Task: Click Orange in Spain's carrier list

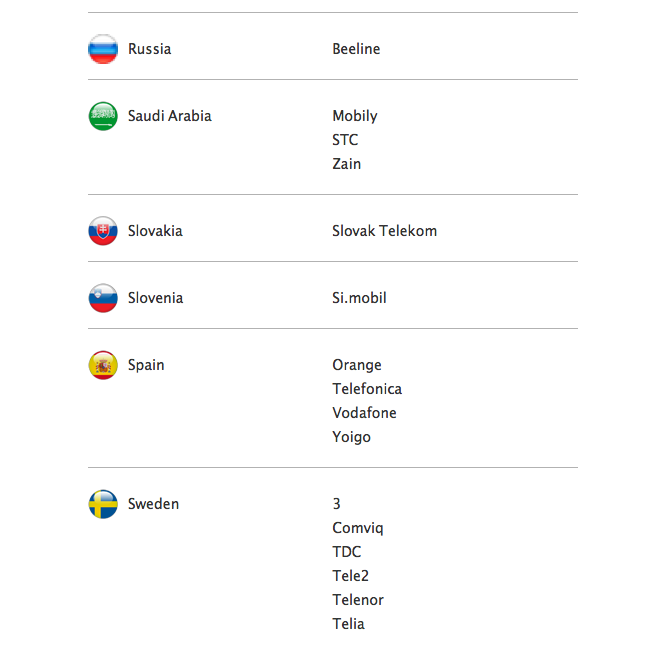Action: click(357, 365)
